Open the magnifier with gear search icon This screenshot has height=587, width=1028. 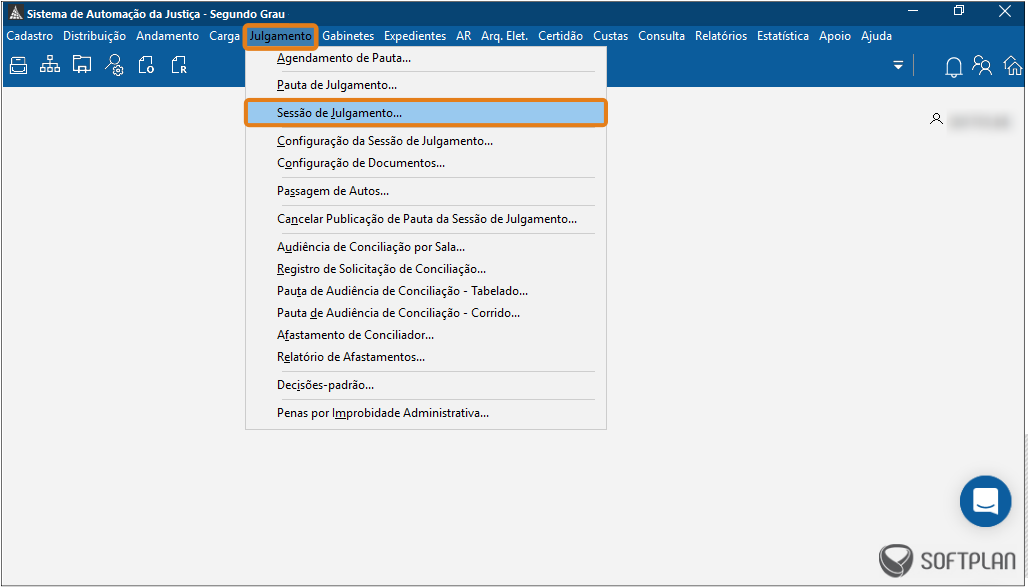coord(115,66)
